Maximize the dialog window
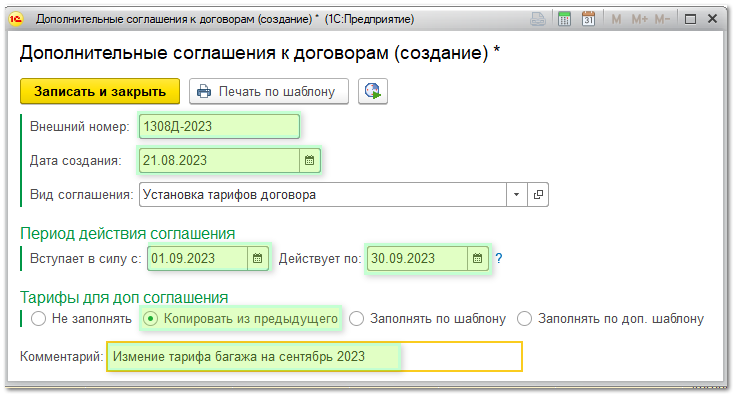This screenshot has width=736, height=397. [690, 19]
